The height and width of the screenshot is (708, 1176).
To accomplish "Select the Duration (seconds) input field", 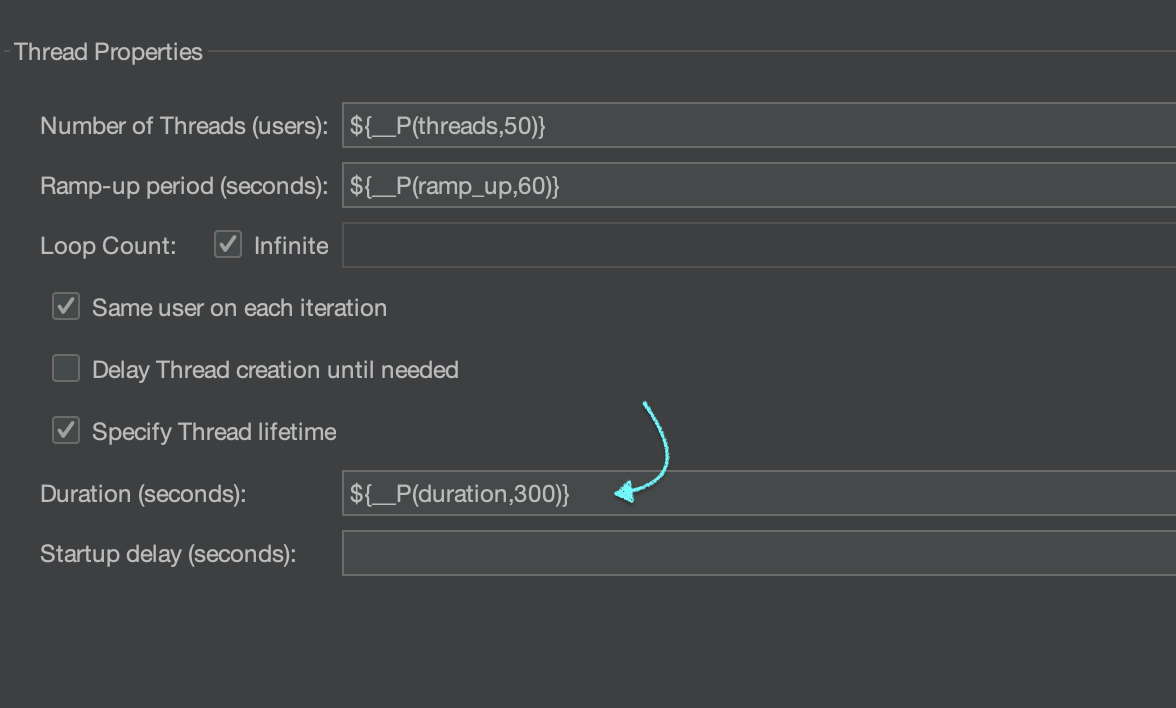I will pos(758,493).
